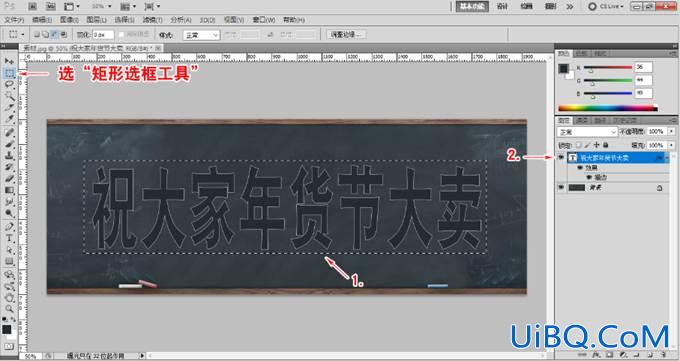Open the fill 100% slider arrow
This screenshot has height=361, width=680.
671,145
